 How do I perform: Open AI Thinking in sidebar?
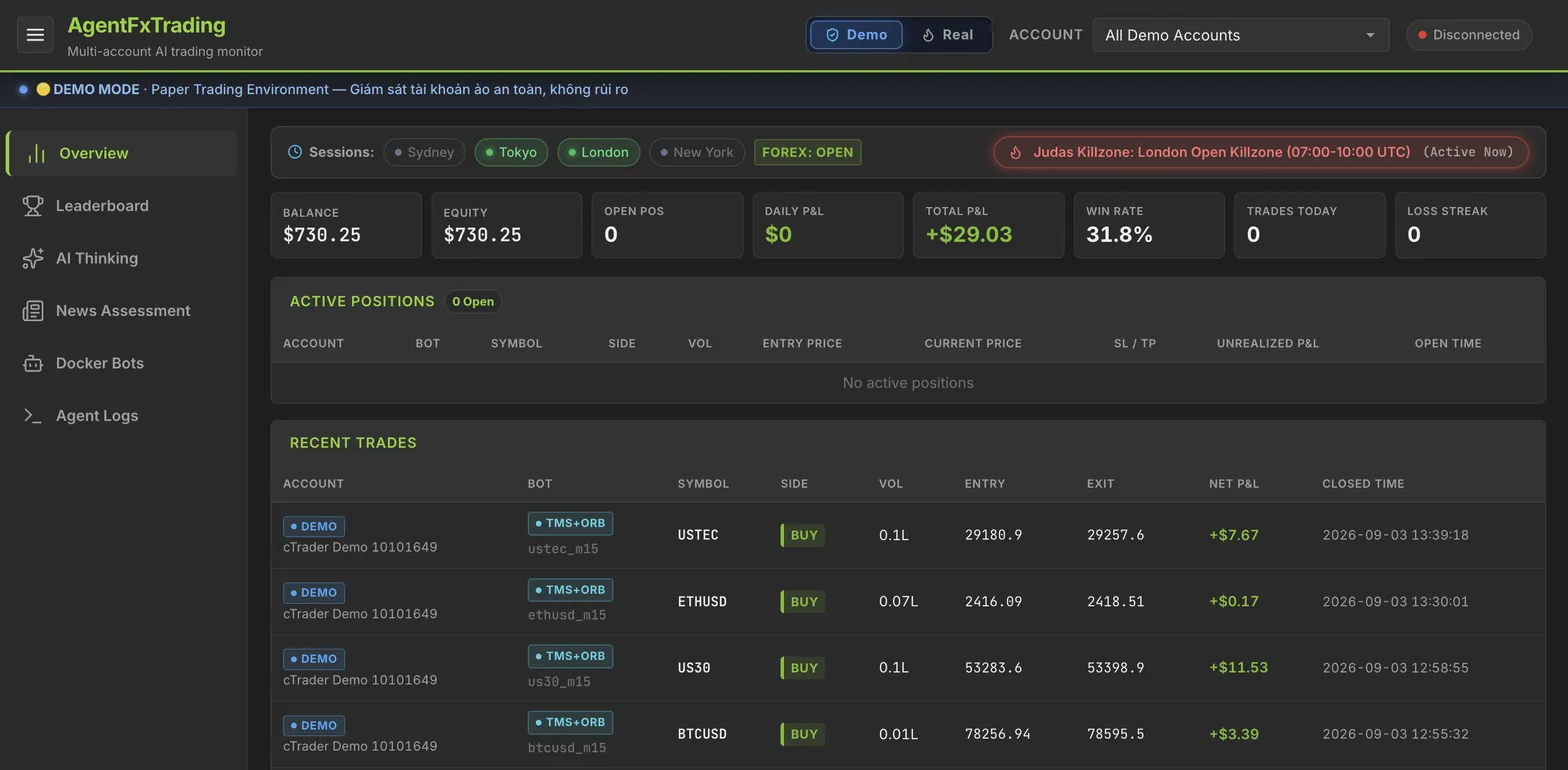[122, 258]
